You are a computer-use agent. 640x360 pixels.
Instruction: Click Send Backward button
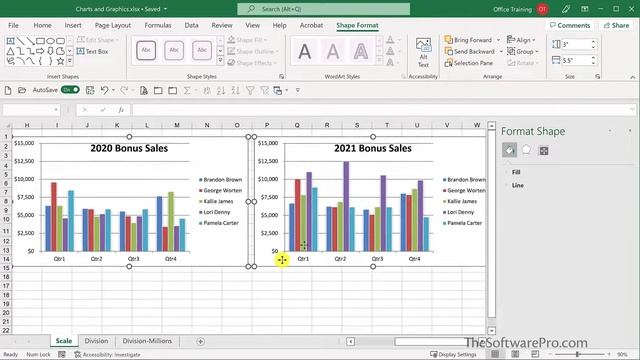[x=469, y=51]
